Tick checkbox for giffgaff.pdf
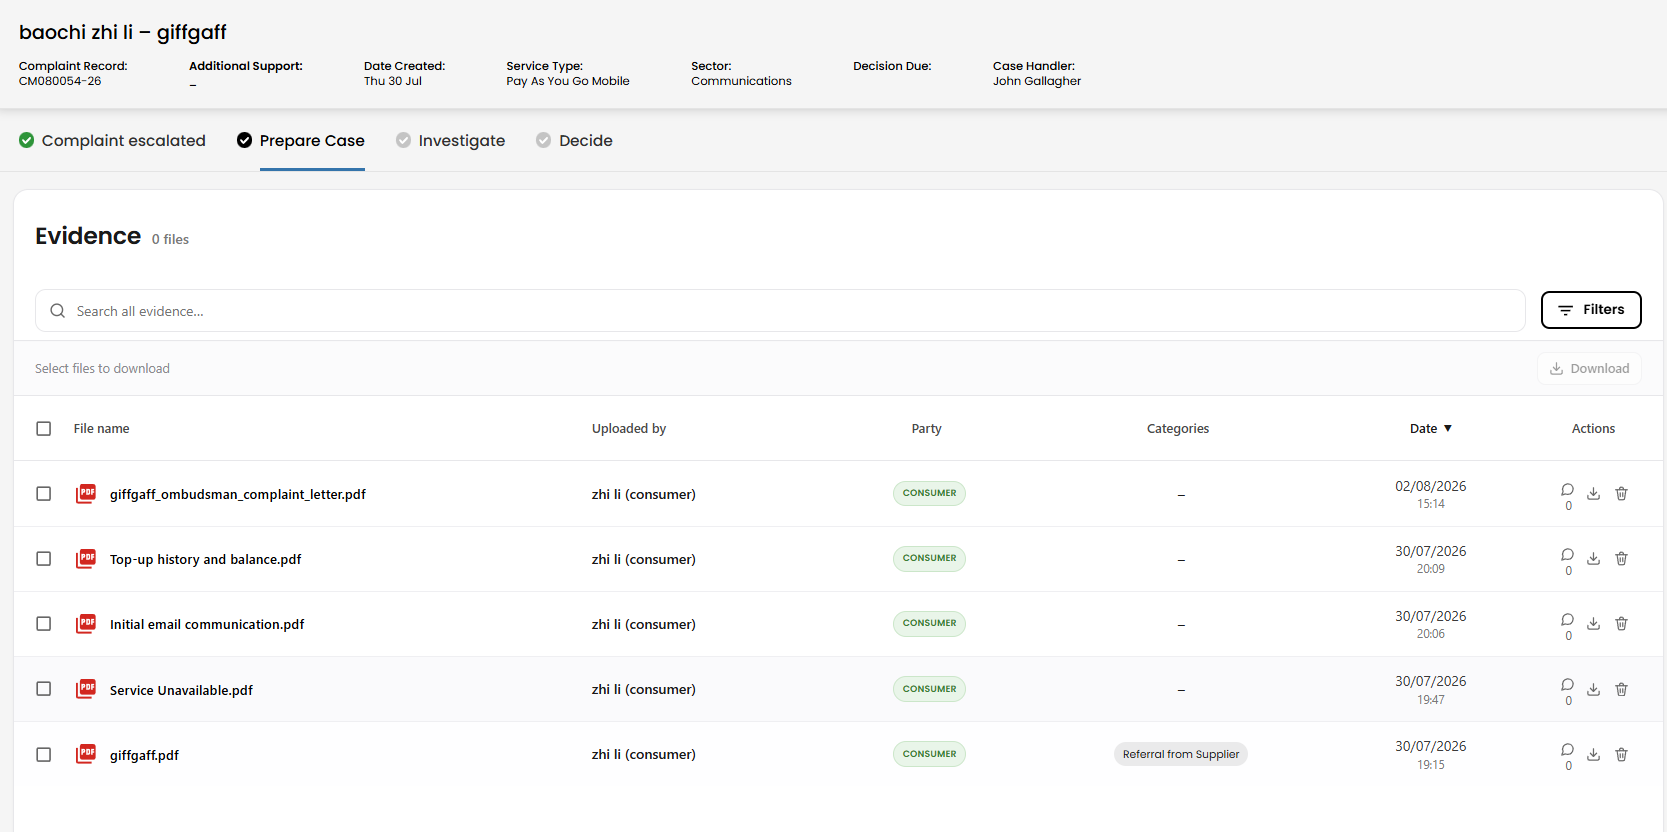The width and height of the screenshot is (1667, 832). tap(44, 755)
